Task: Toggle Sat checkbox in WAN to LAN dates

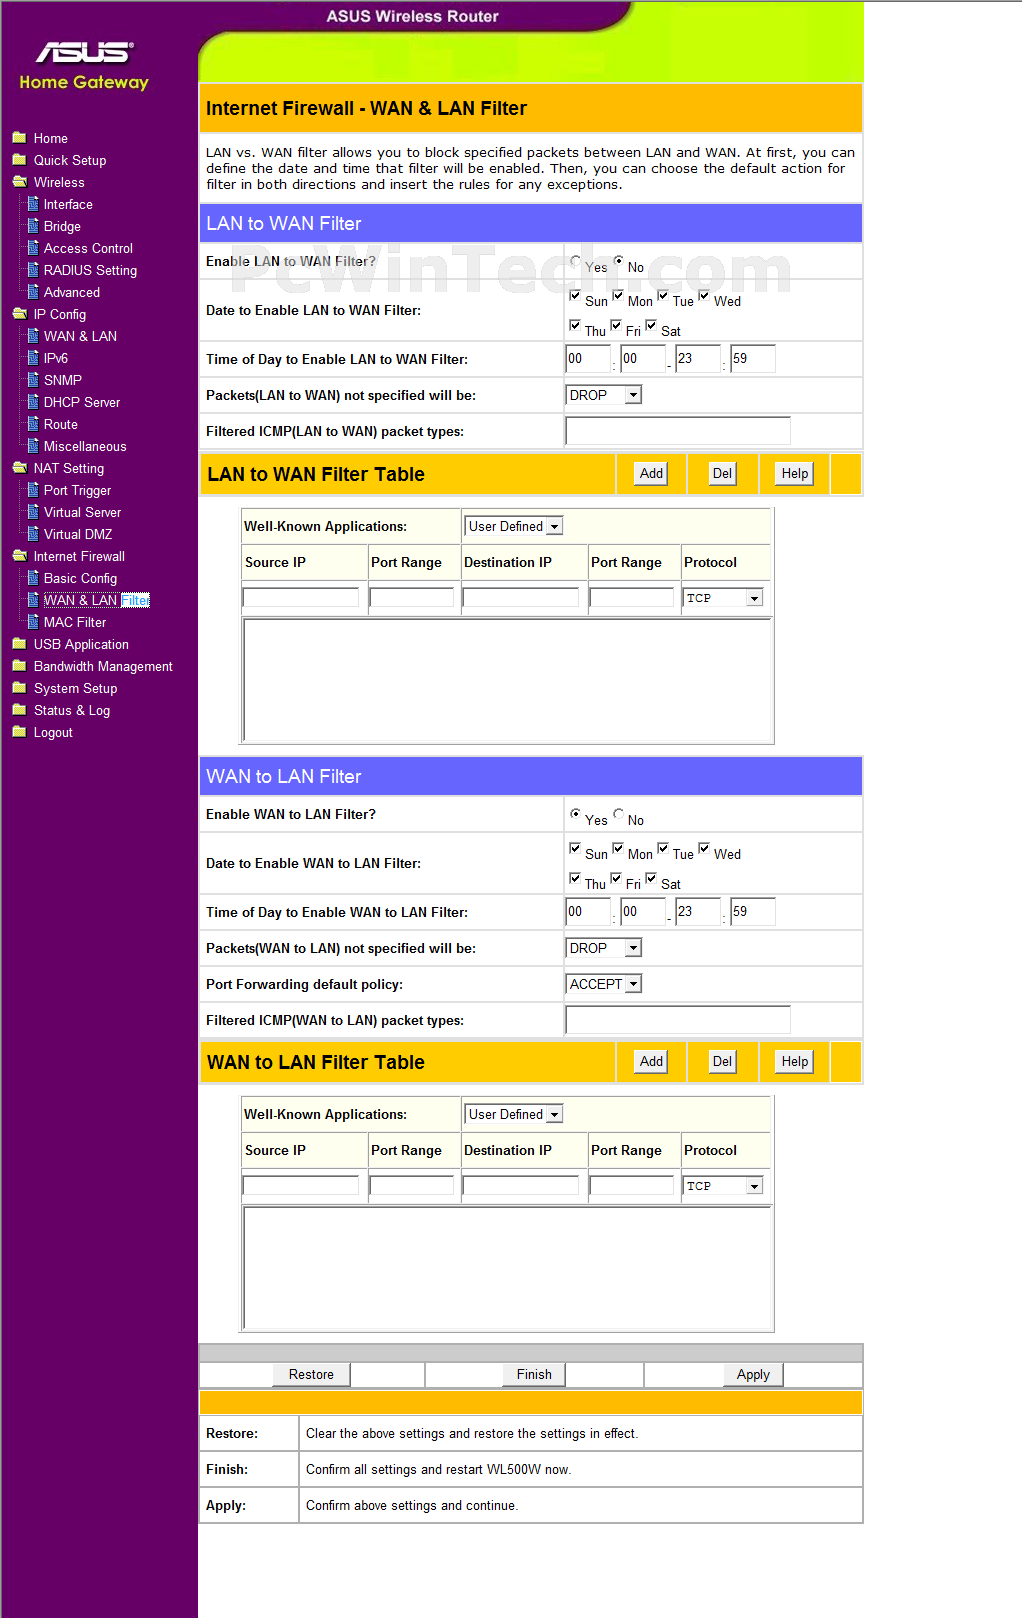Action: point(651,878)
